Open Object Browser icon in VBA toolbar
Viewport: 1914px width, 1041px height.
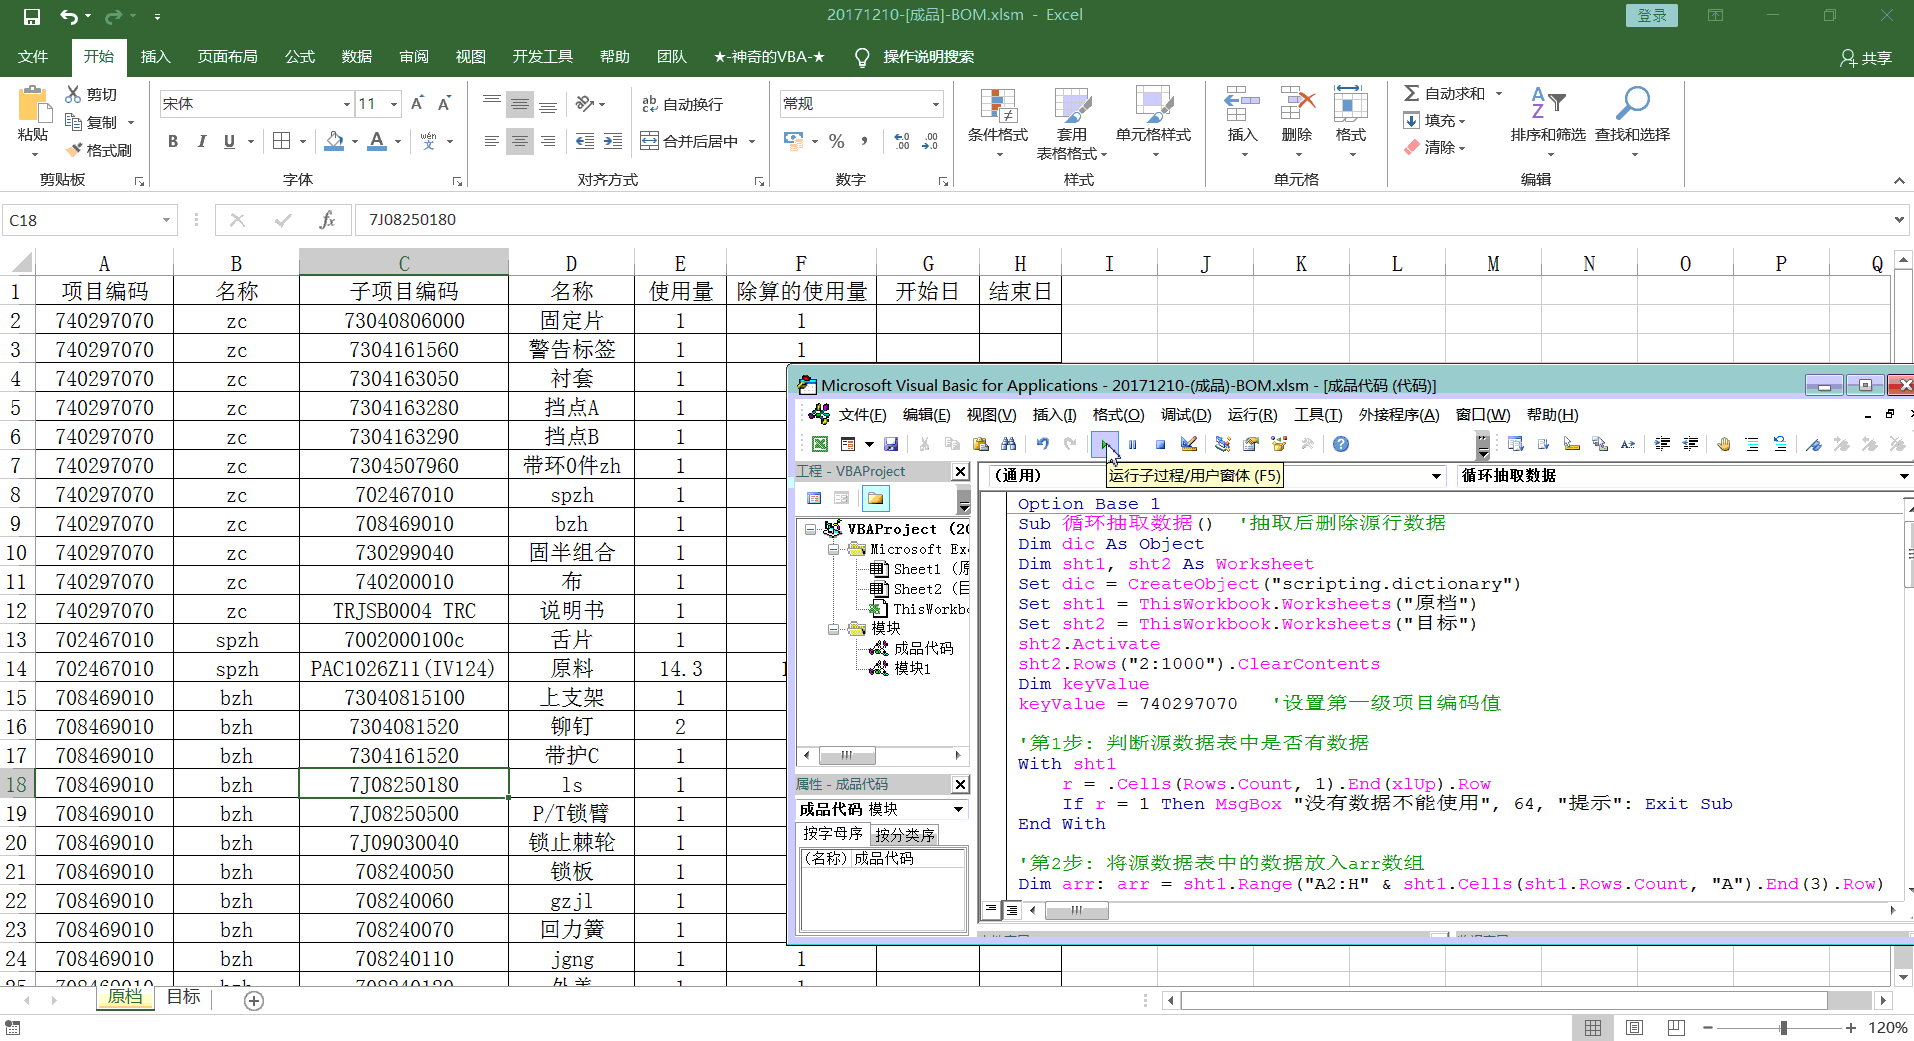point(1279,444)
